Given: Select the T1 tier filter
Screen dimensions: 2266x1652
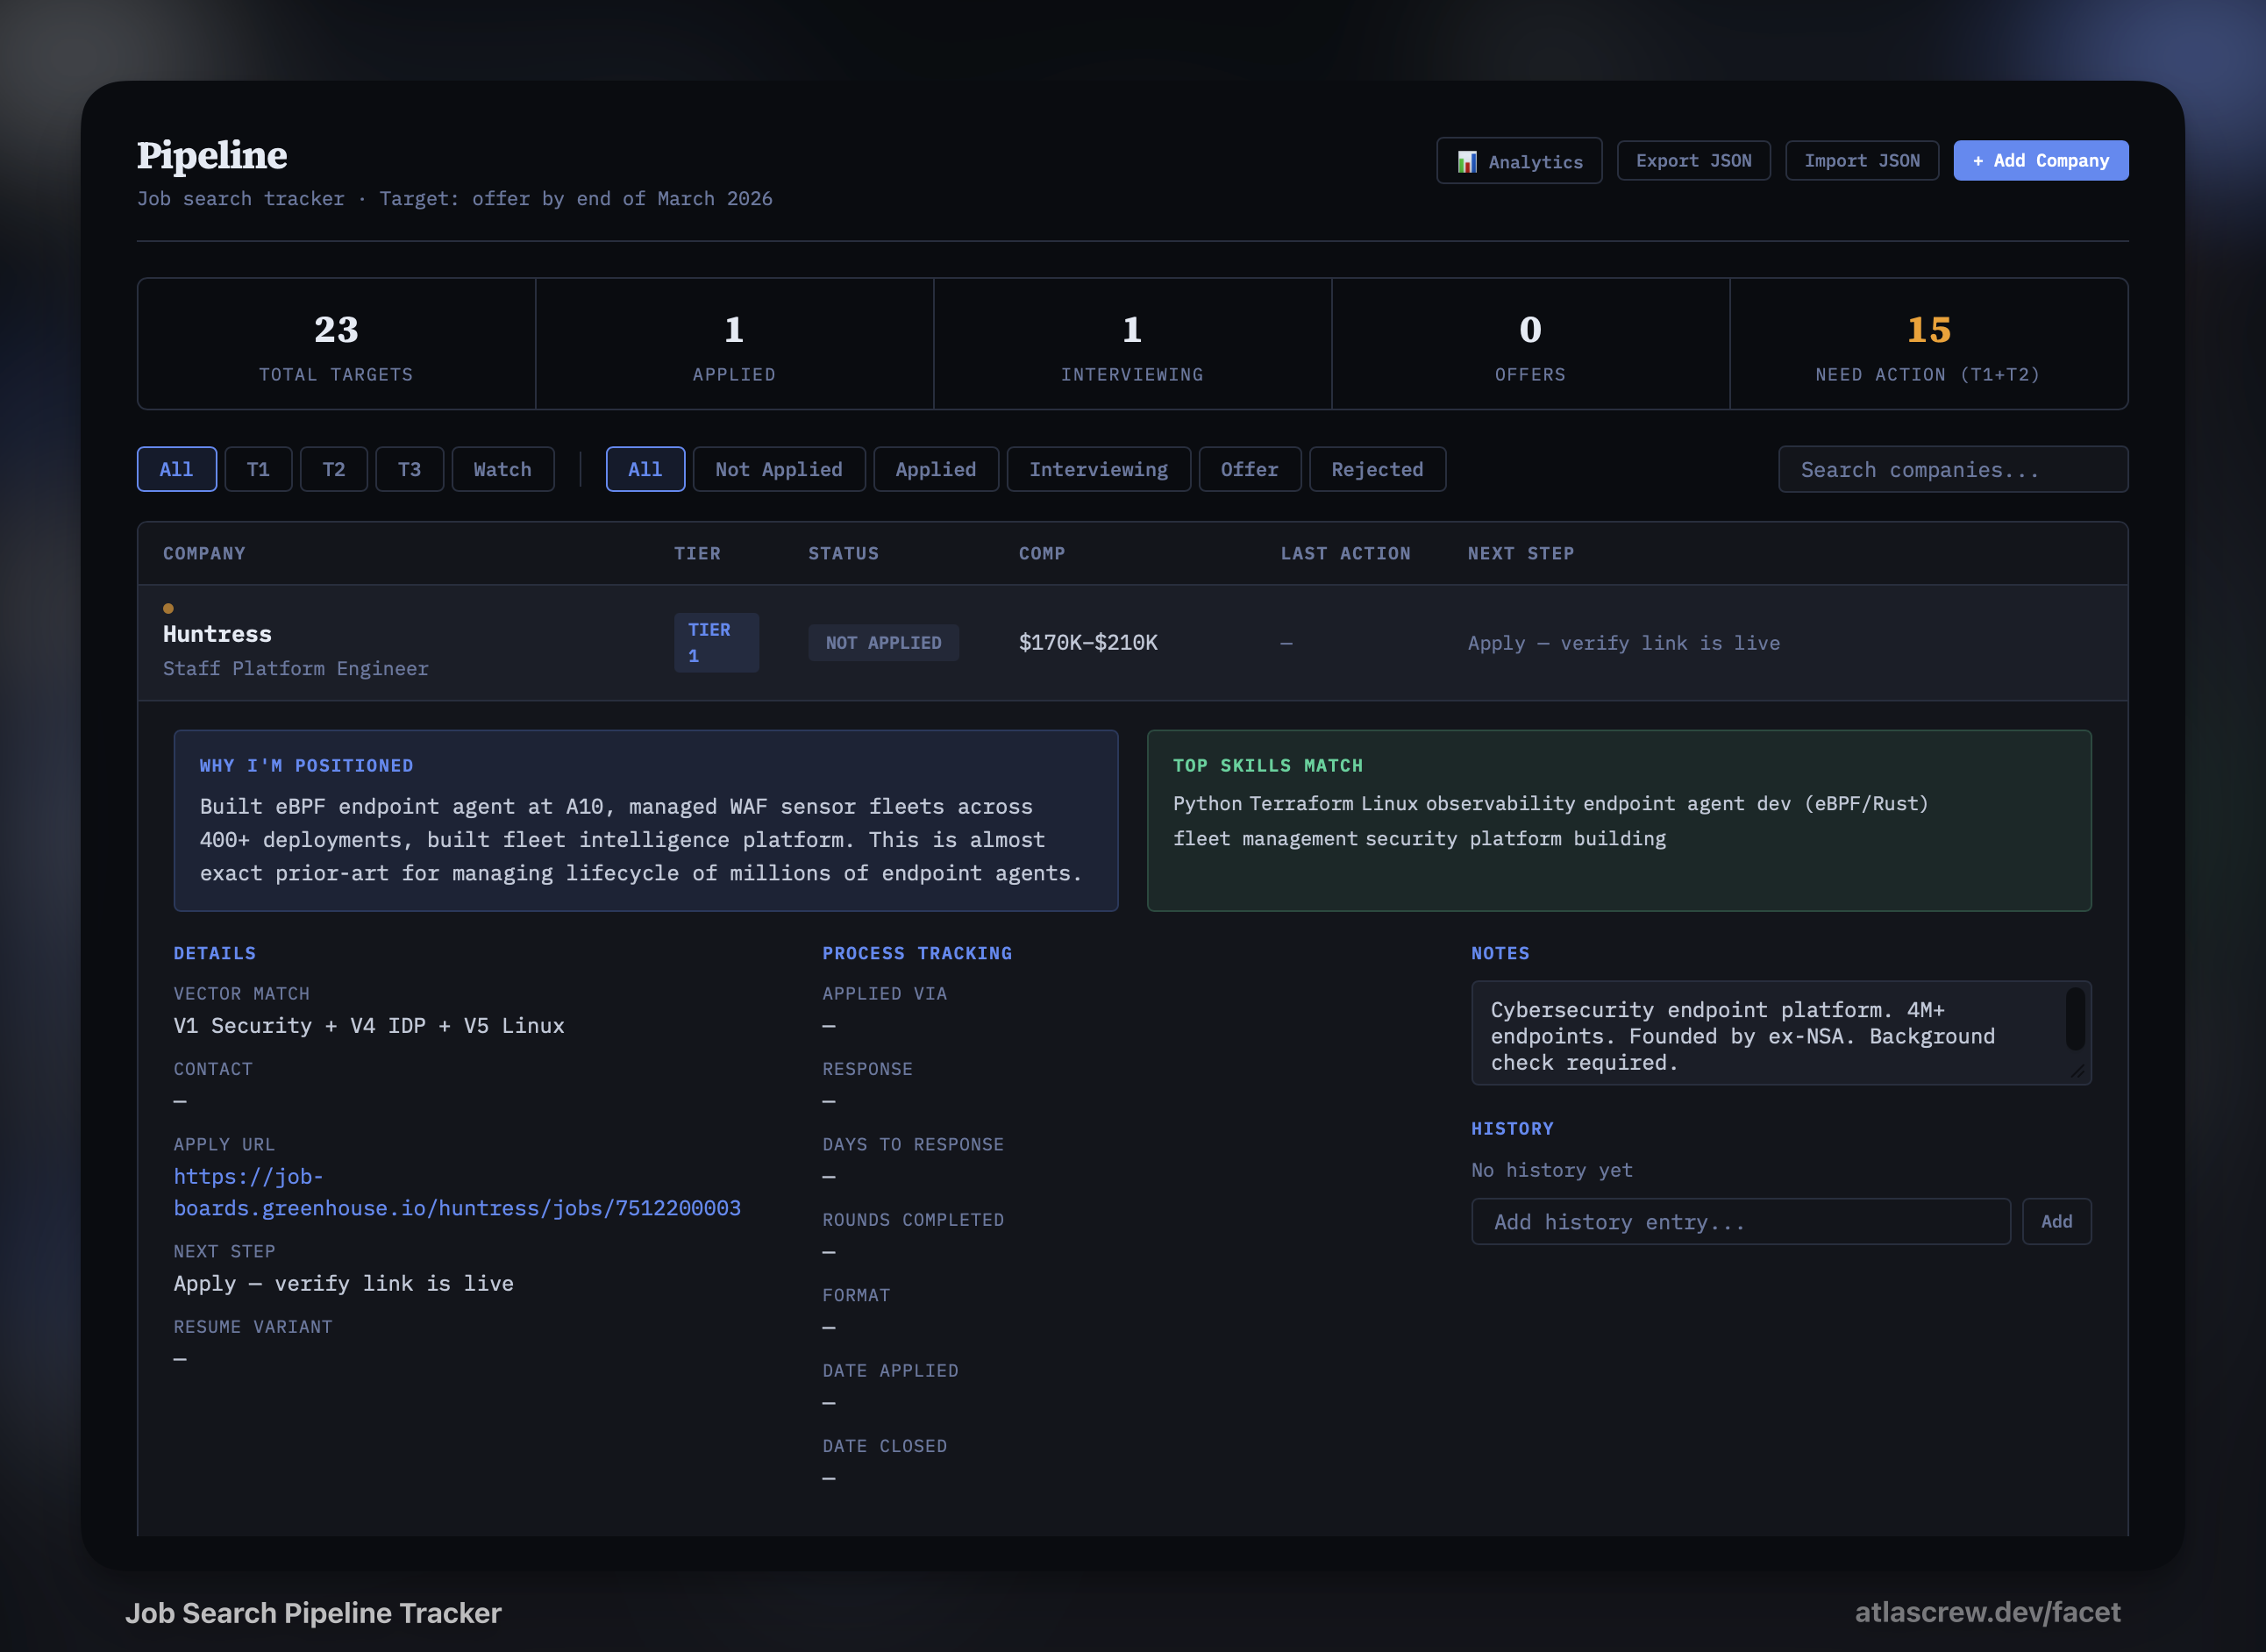Looking at the screenshot, I should [258, 469].
